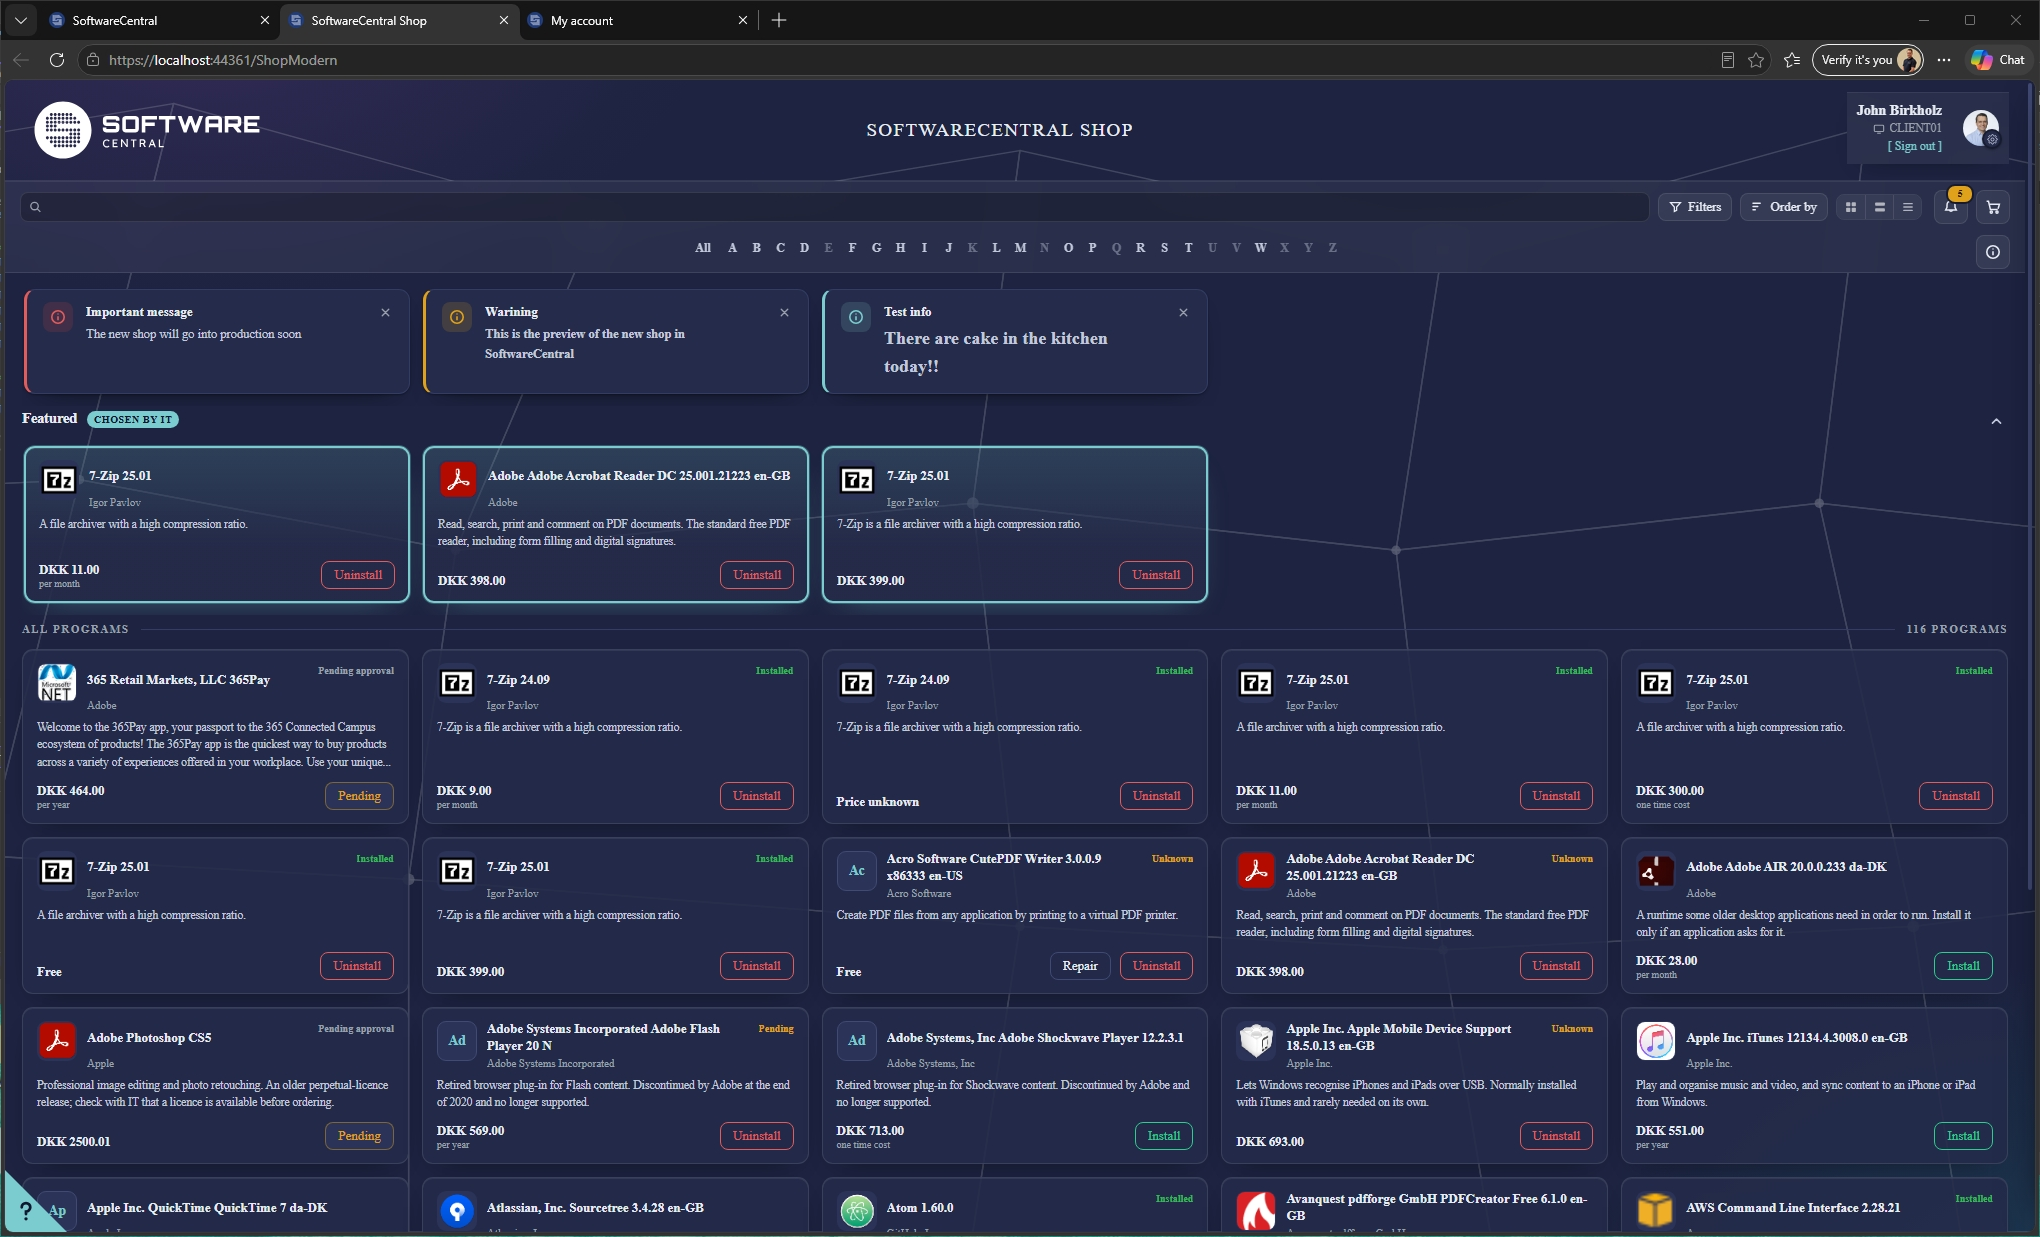Open the Order by dropdown
This screenshot has width=2040, height=1237.
1784,207
